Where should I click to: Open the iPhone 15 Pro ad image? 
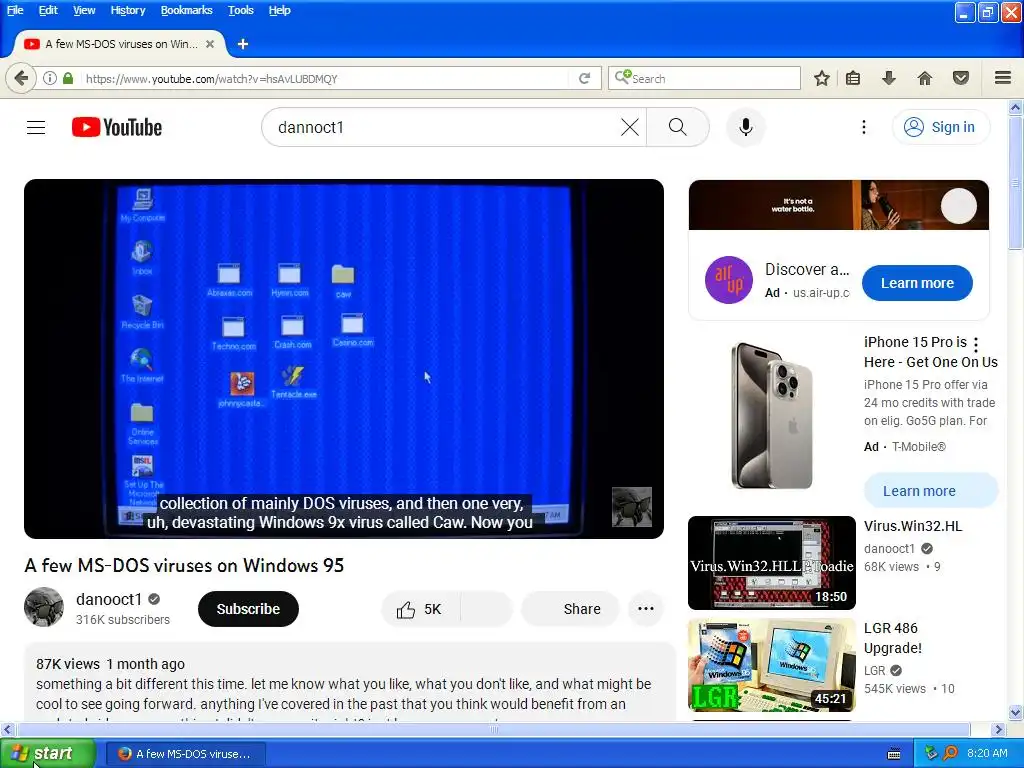pos(772,415)
